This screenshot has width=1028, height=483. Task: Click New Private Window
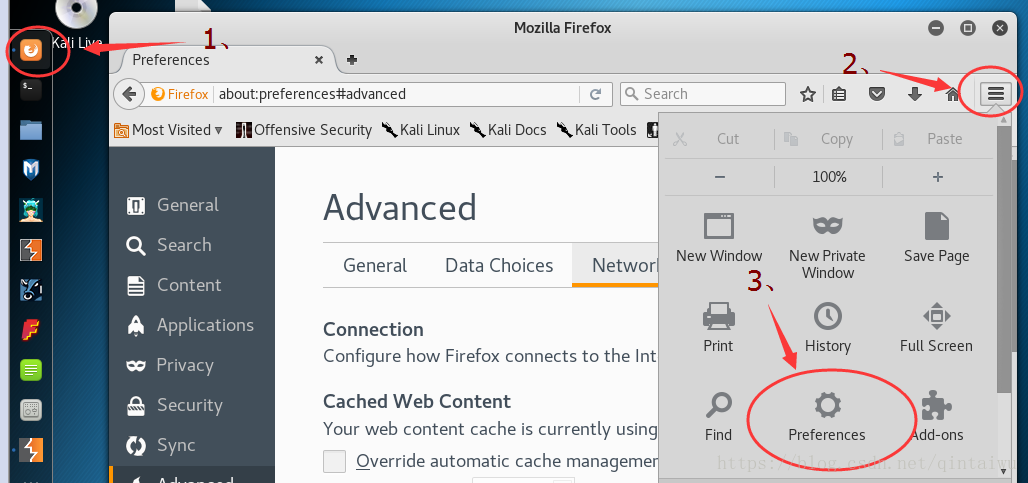pos(827,245)
